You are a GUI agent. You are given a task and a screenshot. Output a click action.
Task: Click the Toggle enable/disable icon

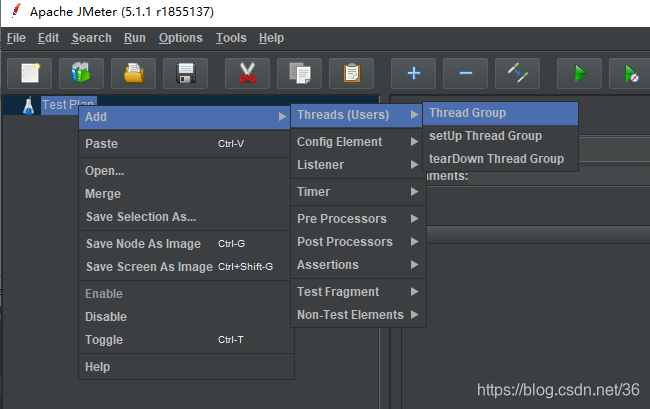(517, 73)
